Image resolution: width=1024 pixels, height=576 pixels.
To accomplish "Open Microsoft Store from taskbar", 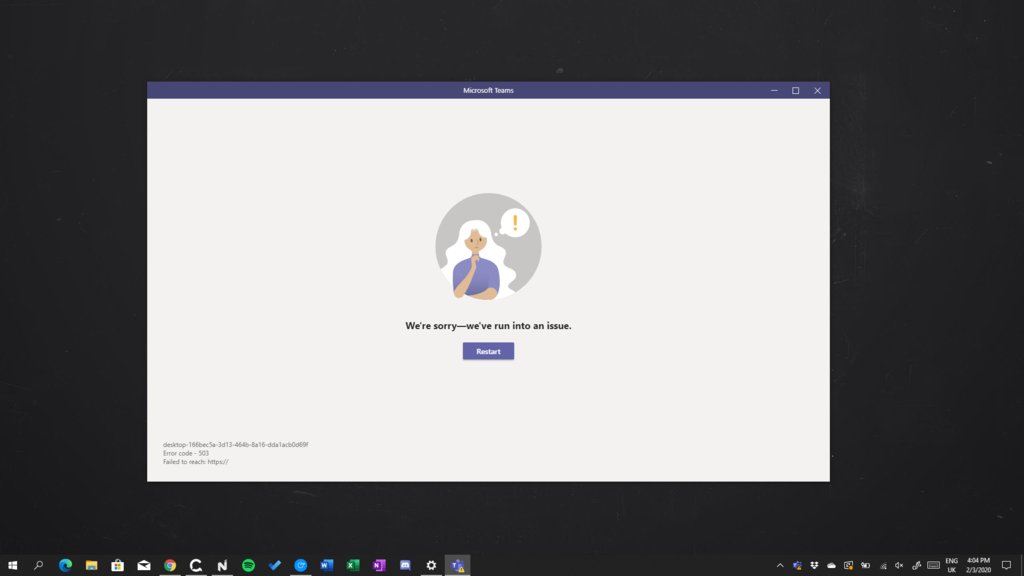I will [x=118, y=565].
